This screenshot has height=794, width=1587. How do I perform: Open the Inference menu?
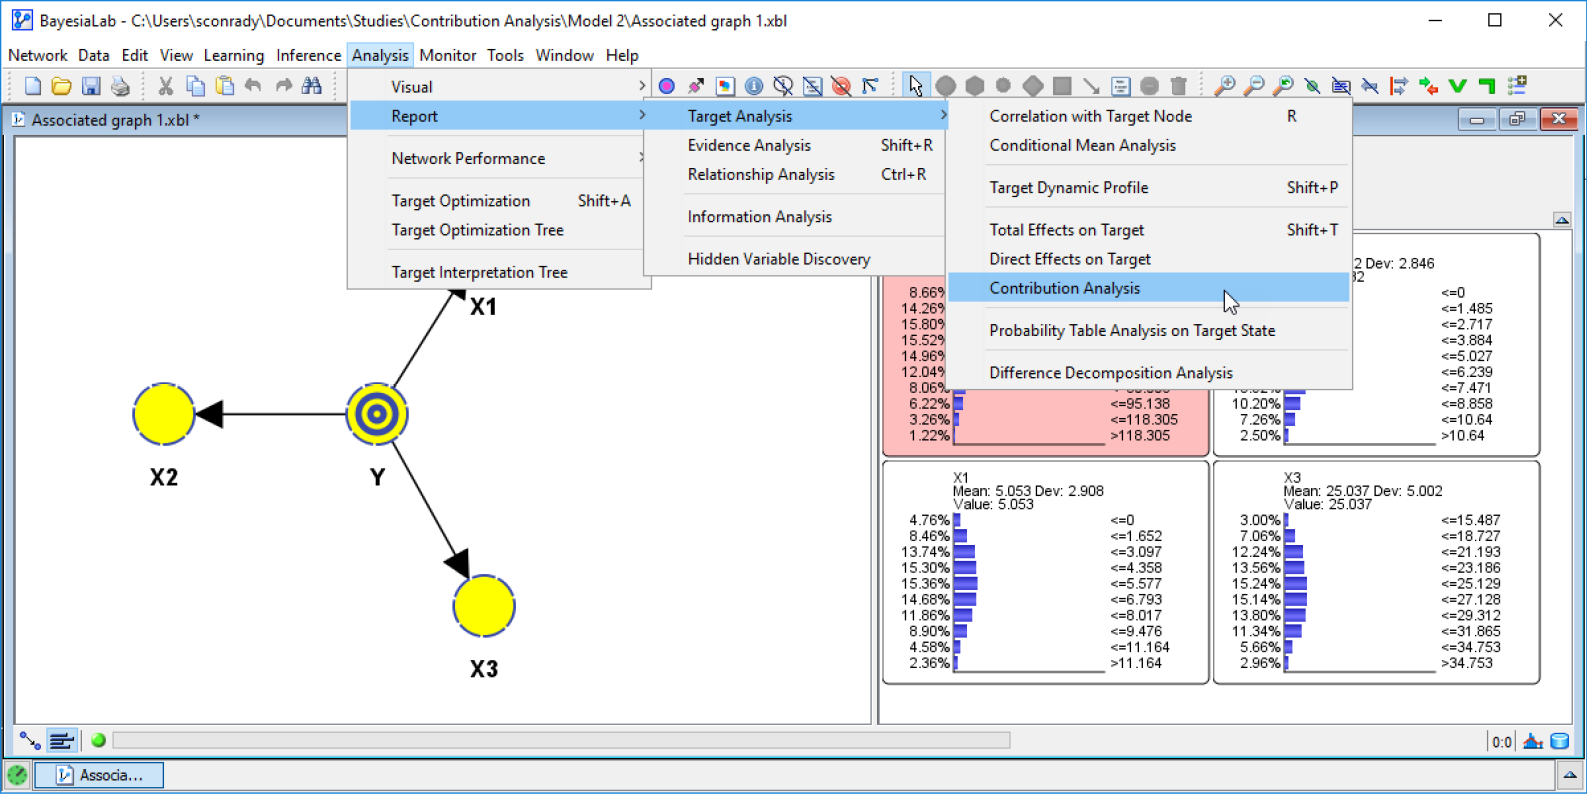coord(308,55)
